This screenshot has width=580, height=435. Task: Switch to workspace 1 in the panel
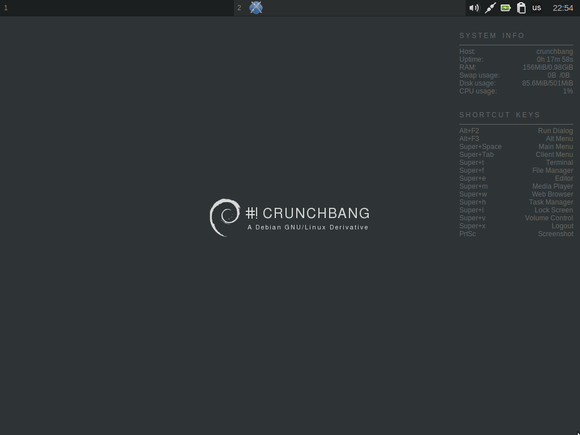[117, 8]
